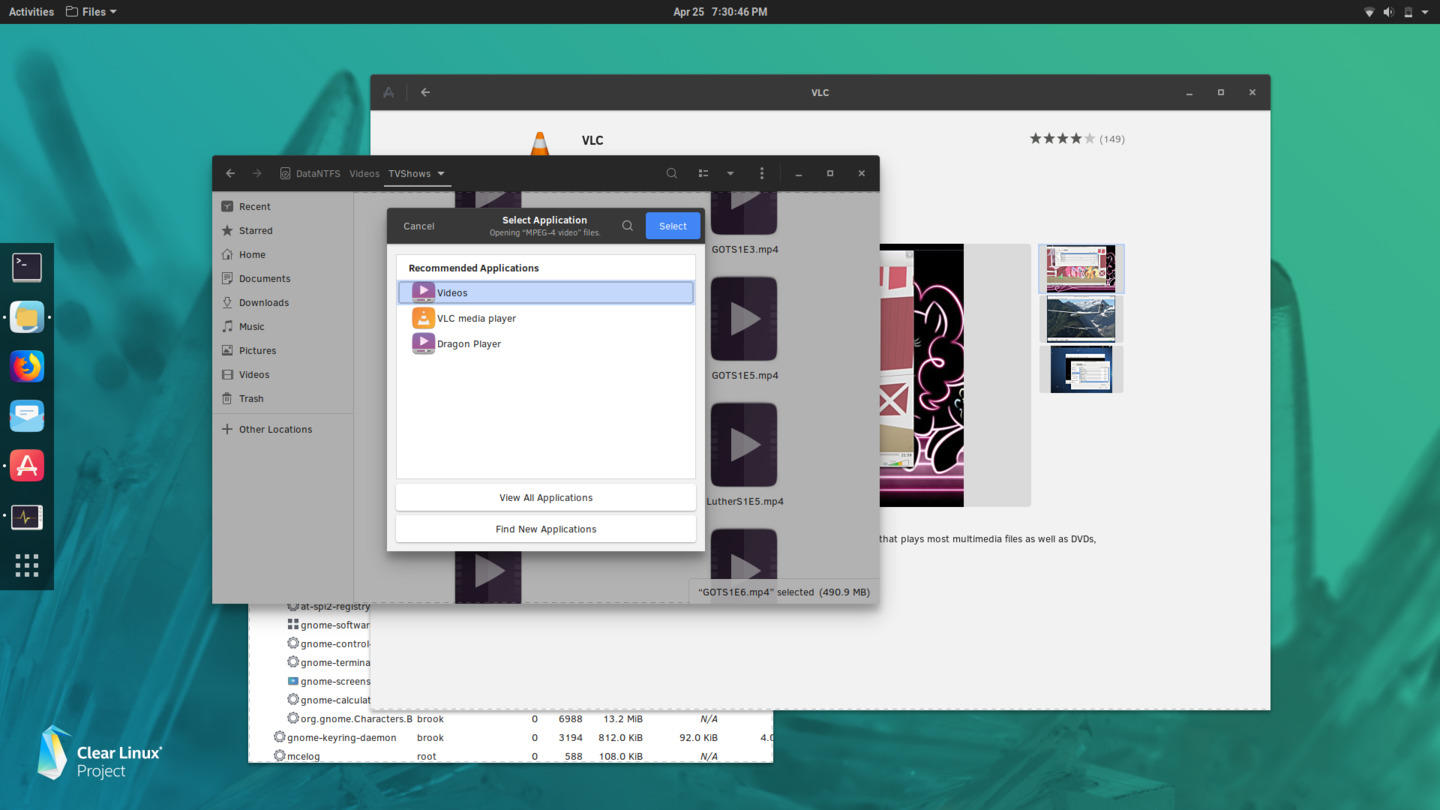The width and height of the screenshot is (1440, 810).
Task: Open the dialog's application search
Action: click(627, 226)
